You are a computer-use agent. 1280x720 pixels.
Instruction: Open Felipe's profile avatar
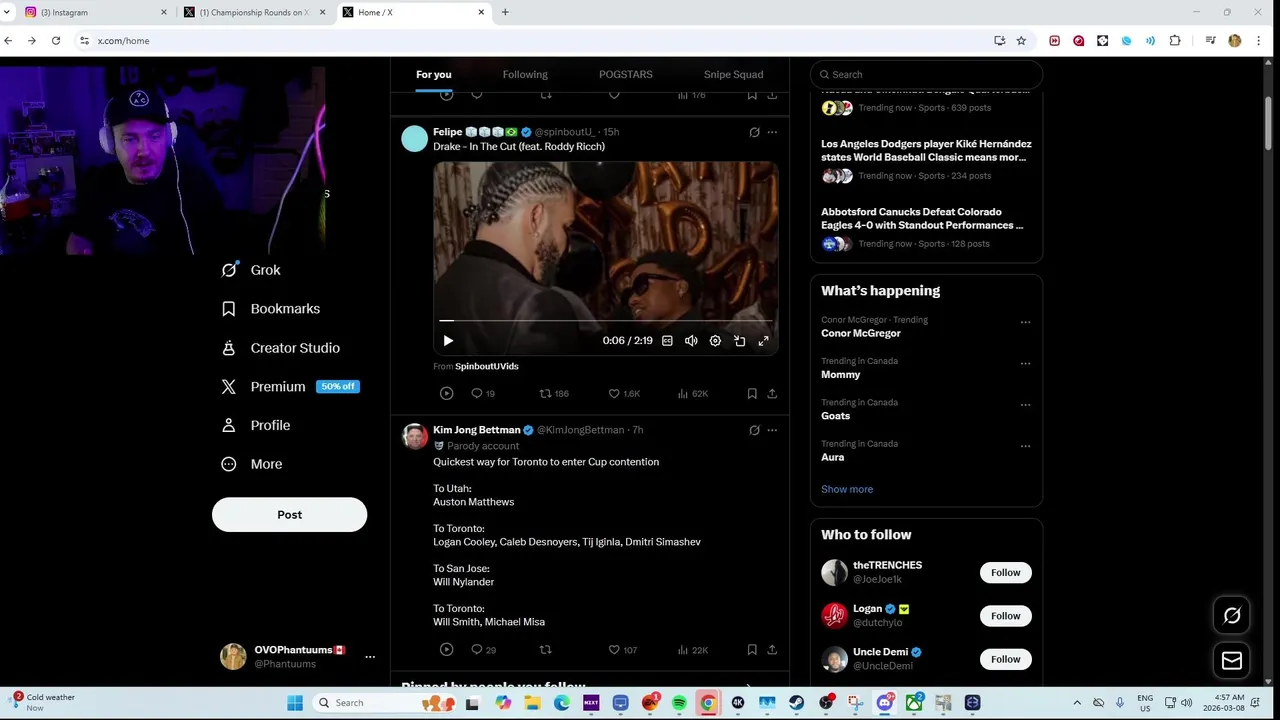click(414, 138)
